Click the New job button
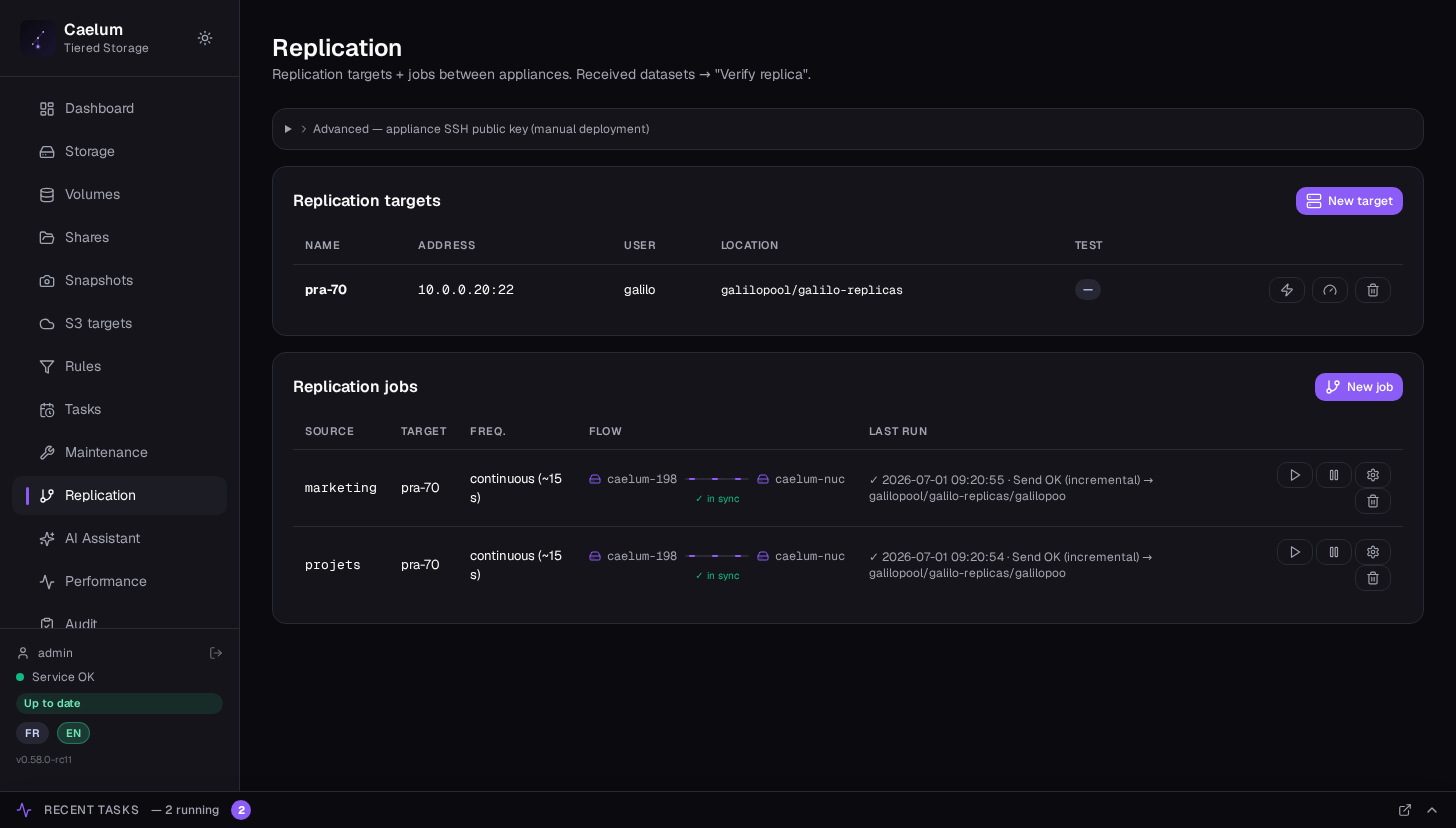 coord(1358,387)
